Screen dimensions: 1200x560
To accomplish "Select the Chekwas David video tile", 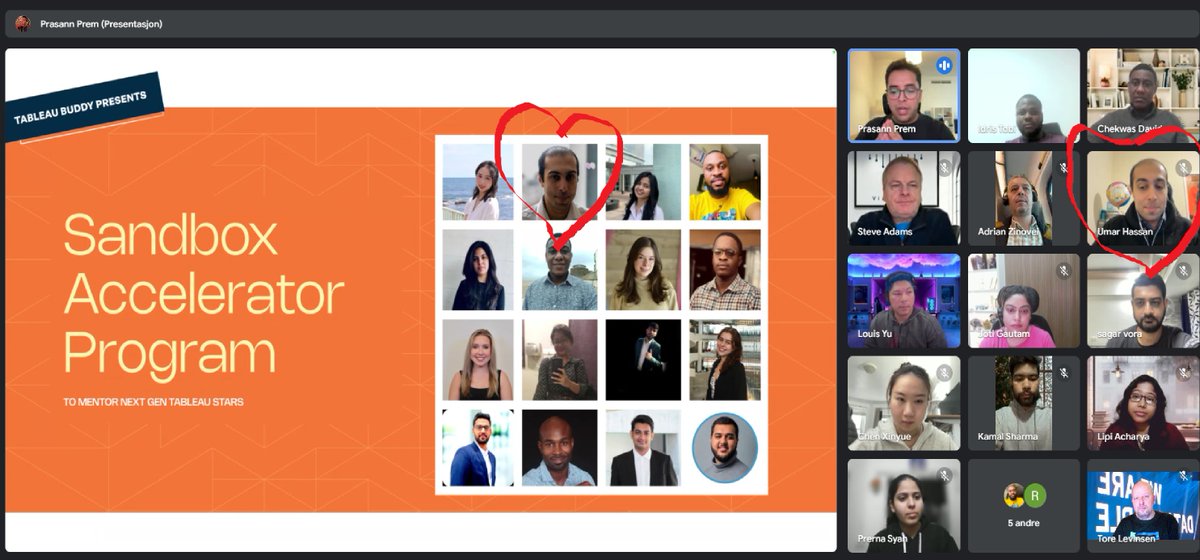I will click(1143, 96).
